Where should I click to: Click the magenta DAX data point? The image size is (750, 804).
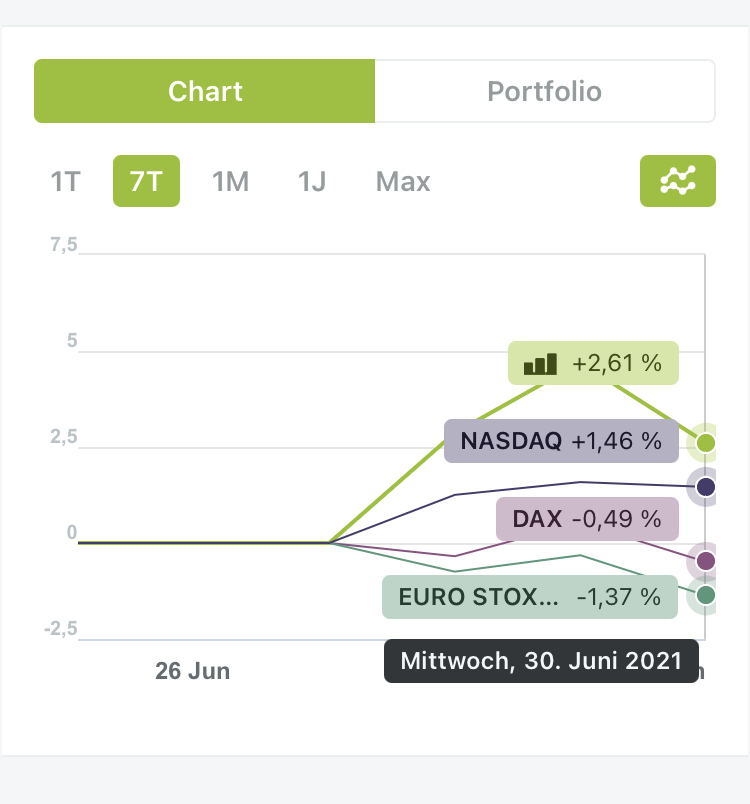click(x=706, y=560)
